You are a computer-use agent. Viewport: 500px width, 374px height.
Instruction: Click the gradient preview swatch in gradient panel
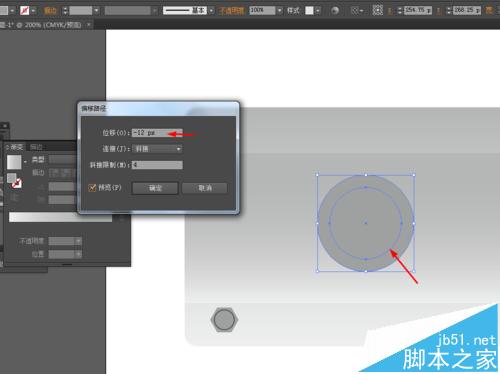click(x=14, y=162)
